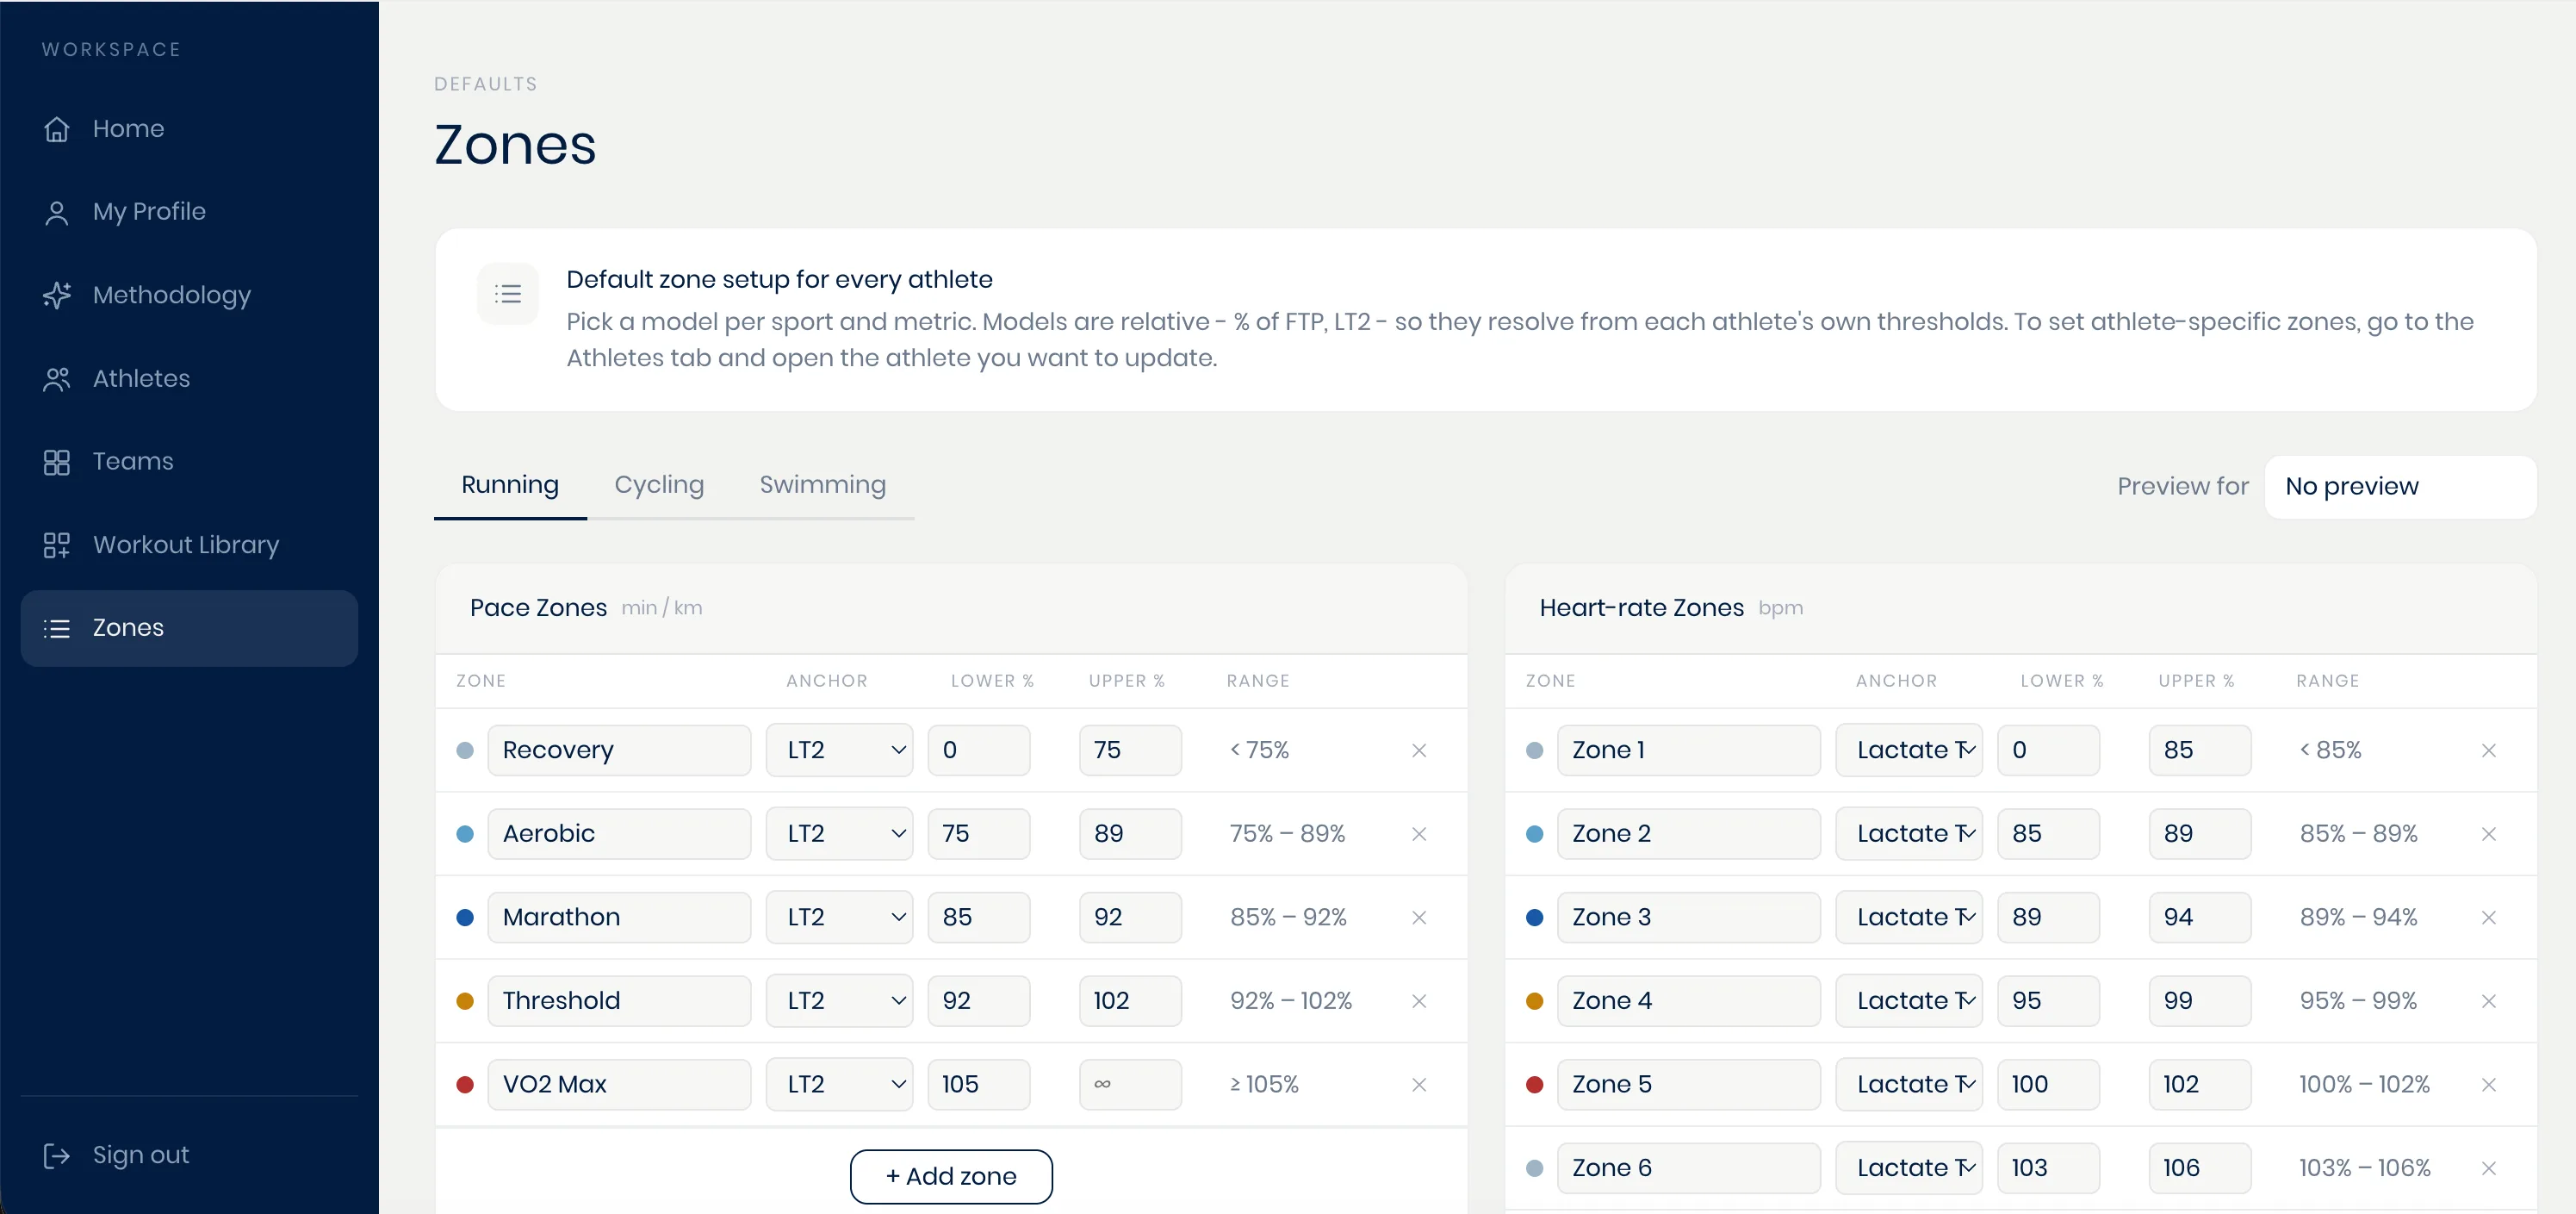Screen dimensions: 2576x1214
Task: Remove the Aerobic pace zone
Action: (1419, 834)
